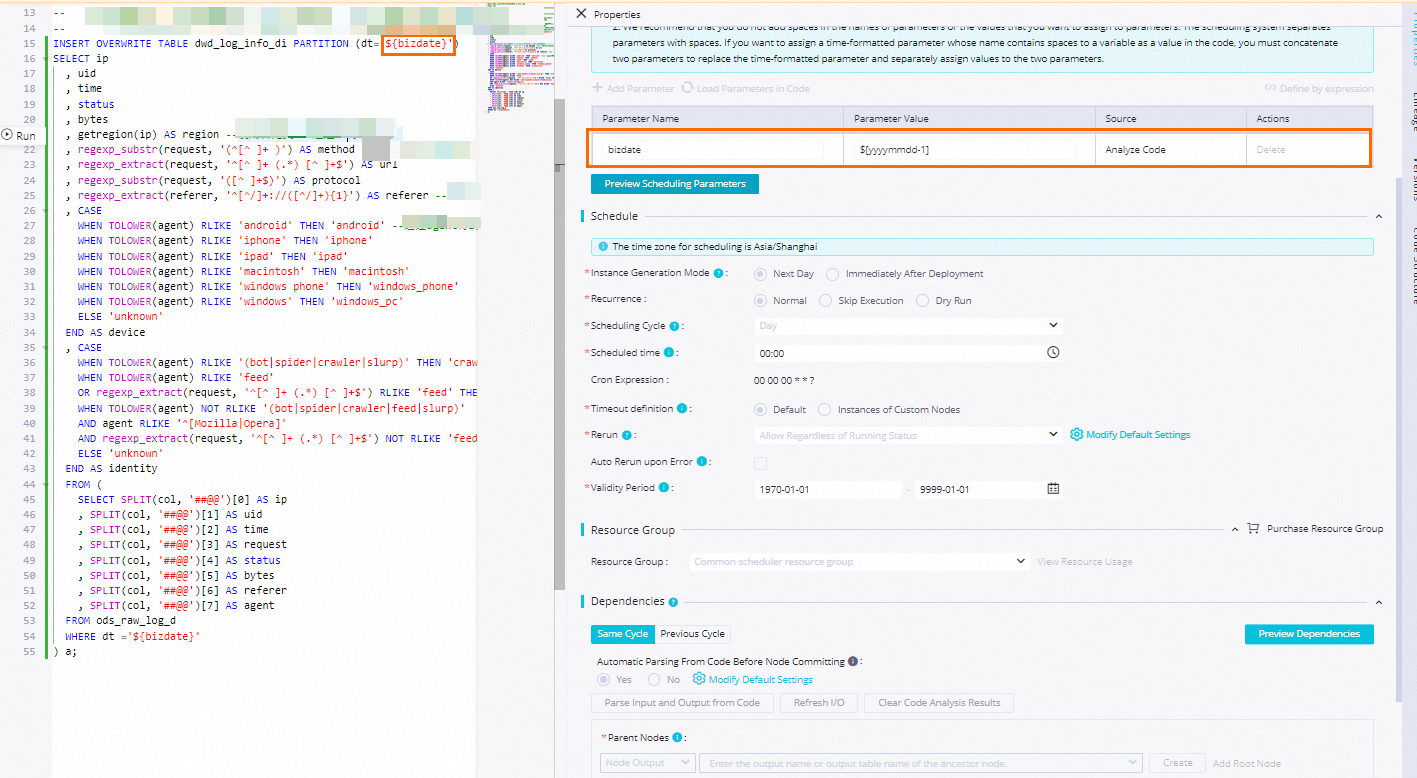Click help icon next to Auto Rerun upon Error
This screenshot has width=1417, height=778.
(x=702, y=462)
